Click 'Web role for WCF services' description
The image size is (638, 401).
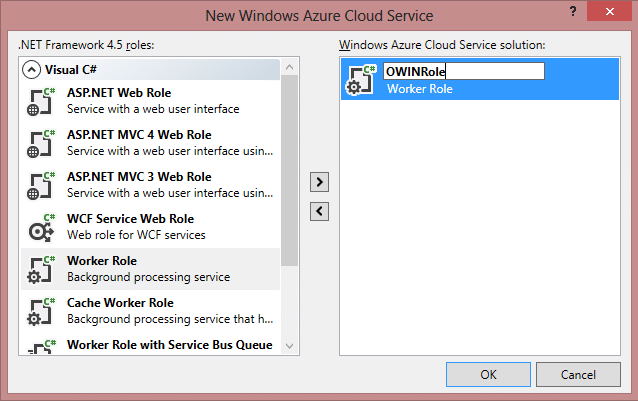click(136, 235)
